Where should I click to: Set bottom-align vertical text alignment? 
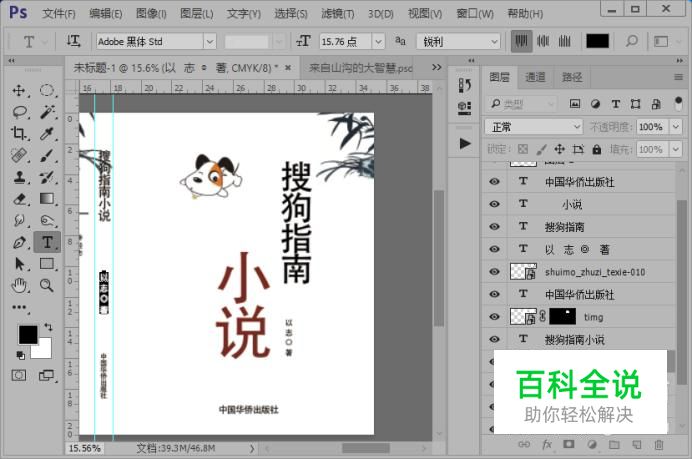(x=564, y=41)
